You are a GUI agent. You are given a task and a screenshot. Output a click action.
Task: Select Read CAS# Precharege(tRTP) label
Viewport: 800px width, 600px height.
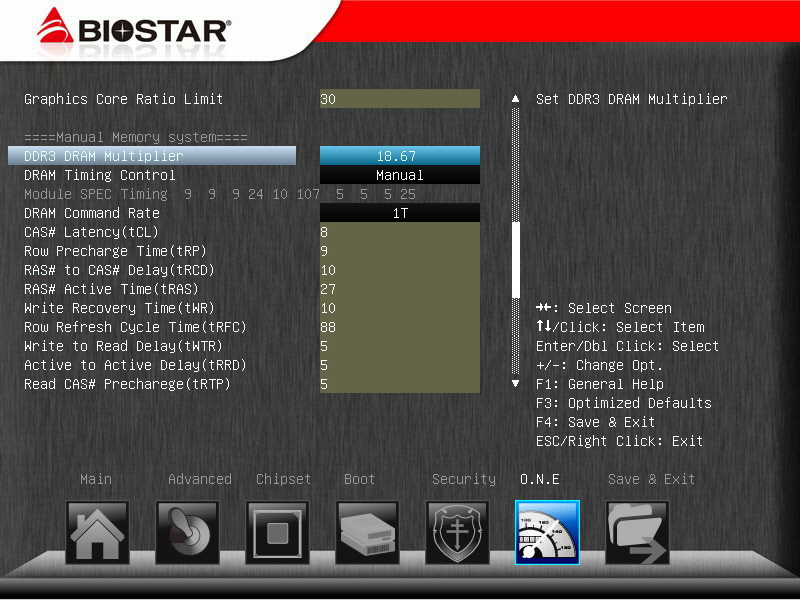click(x=127, y=384)
